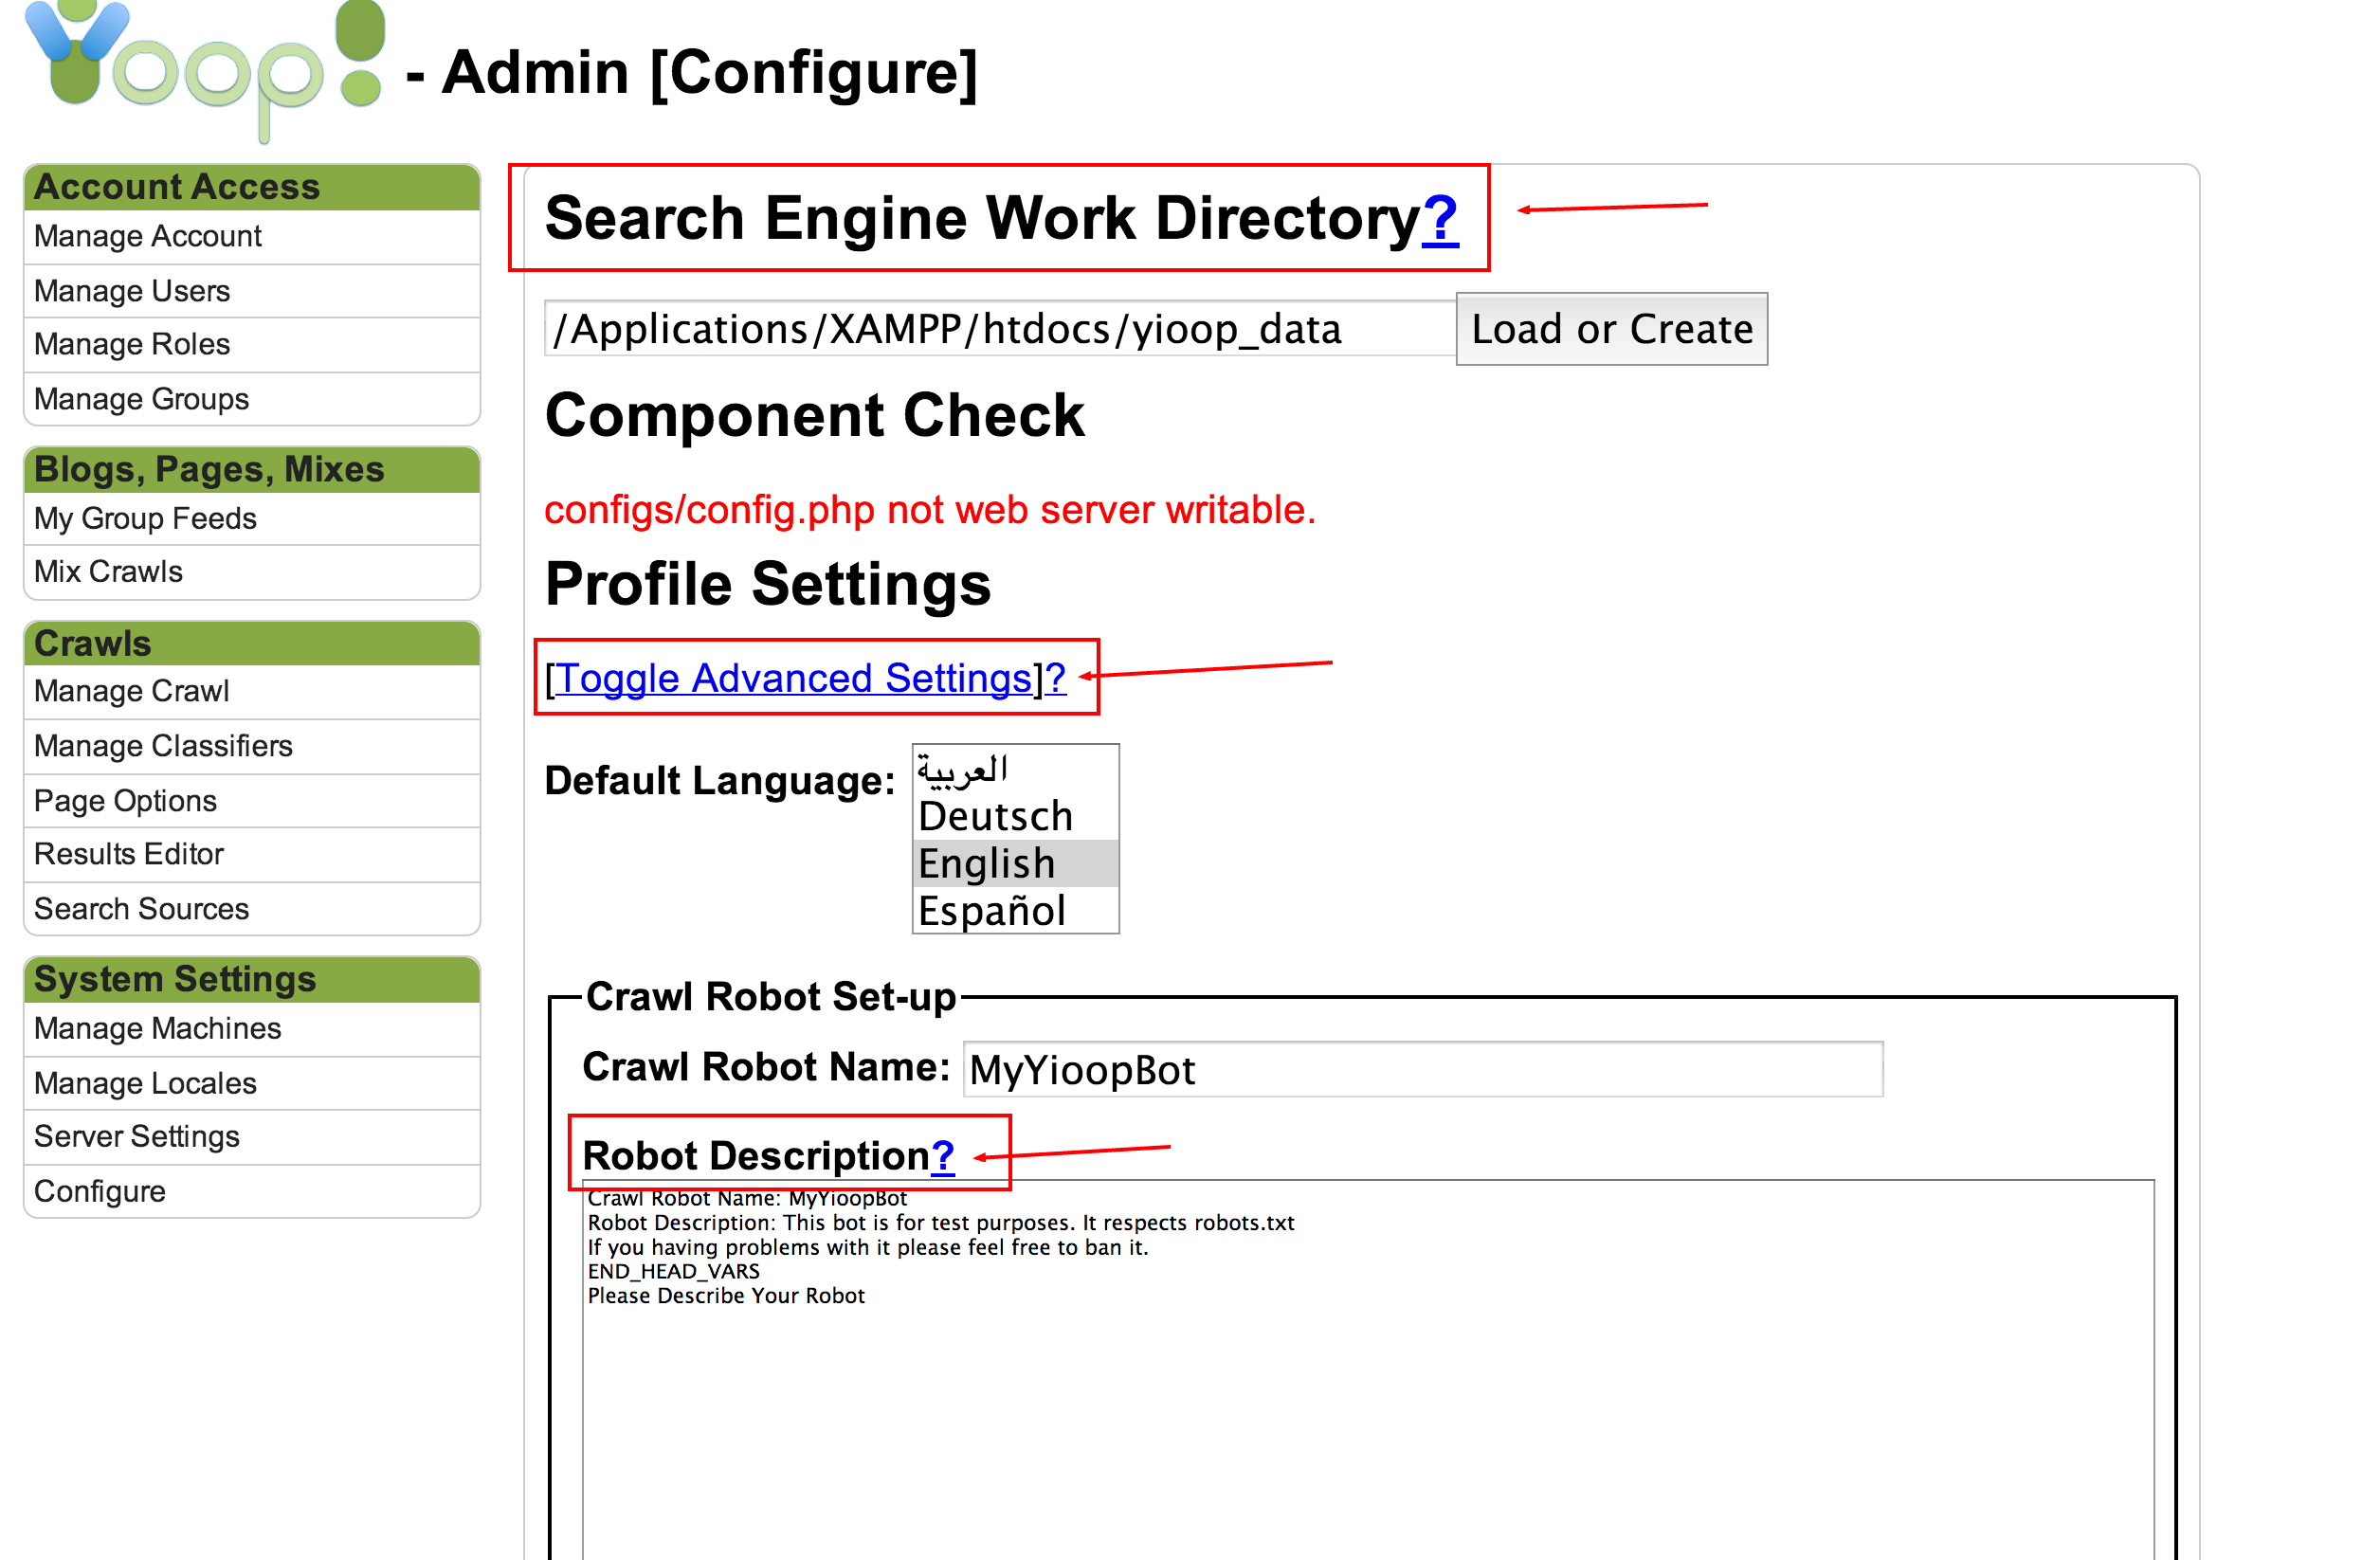Open help for Robot Description
Viewport: 2380px width, 1560px height.
pos(943,1156)
